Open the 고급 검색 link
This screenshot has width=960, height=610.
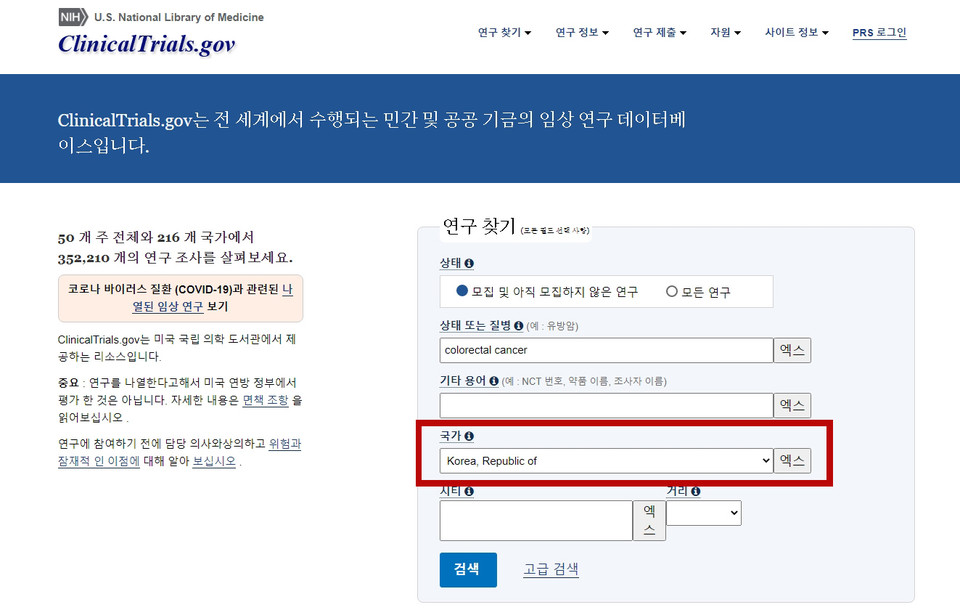tap(551, 569)
